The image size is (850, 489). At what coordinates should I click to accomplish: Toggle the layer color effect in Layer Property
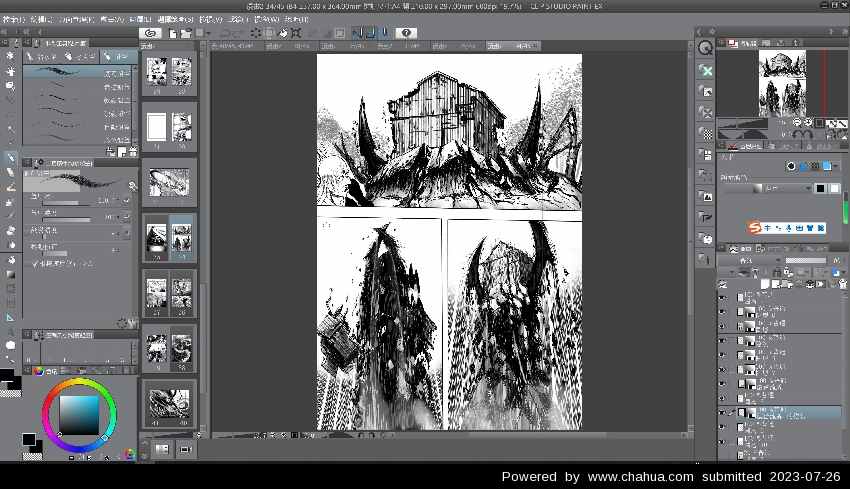(827, 166)
